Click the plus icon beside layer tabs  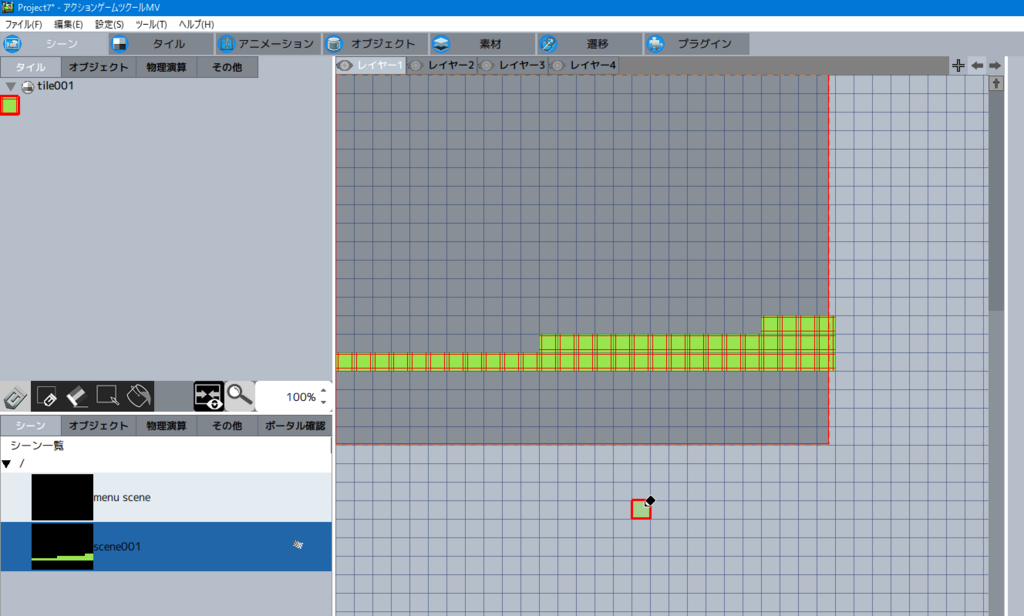(x=958, y=65)
